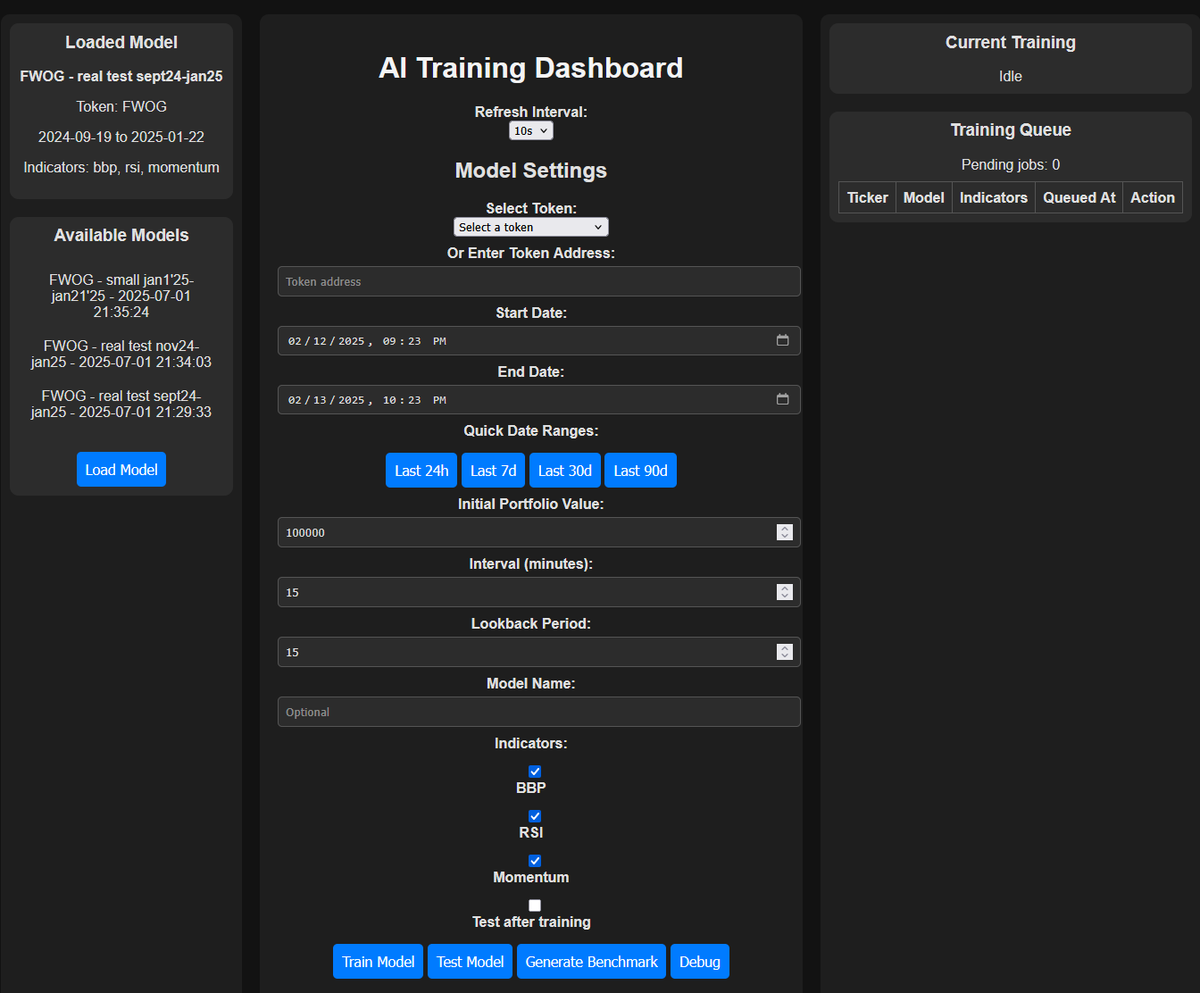Screen dimensions: 1200x993
Task: Choose the Last 24h quick range
Action: (422, 470)
